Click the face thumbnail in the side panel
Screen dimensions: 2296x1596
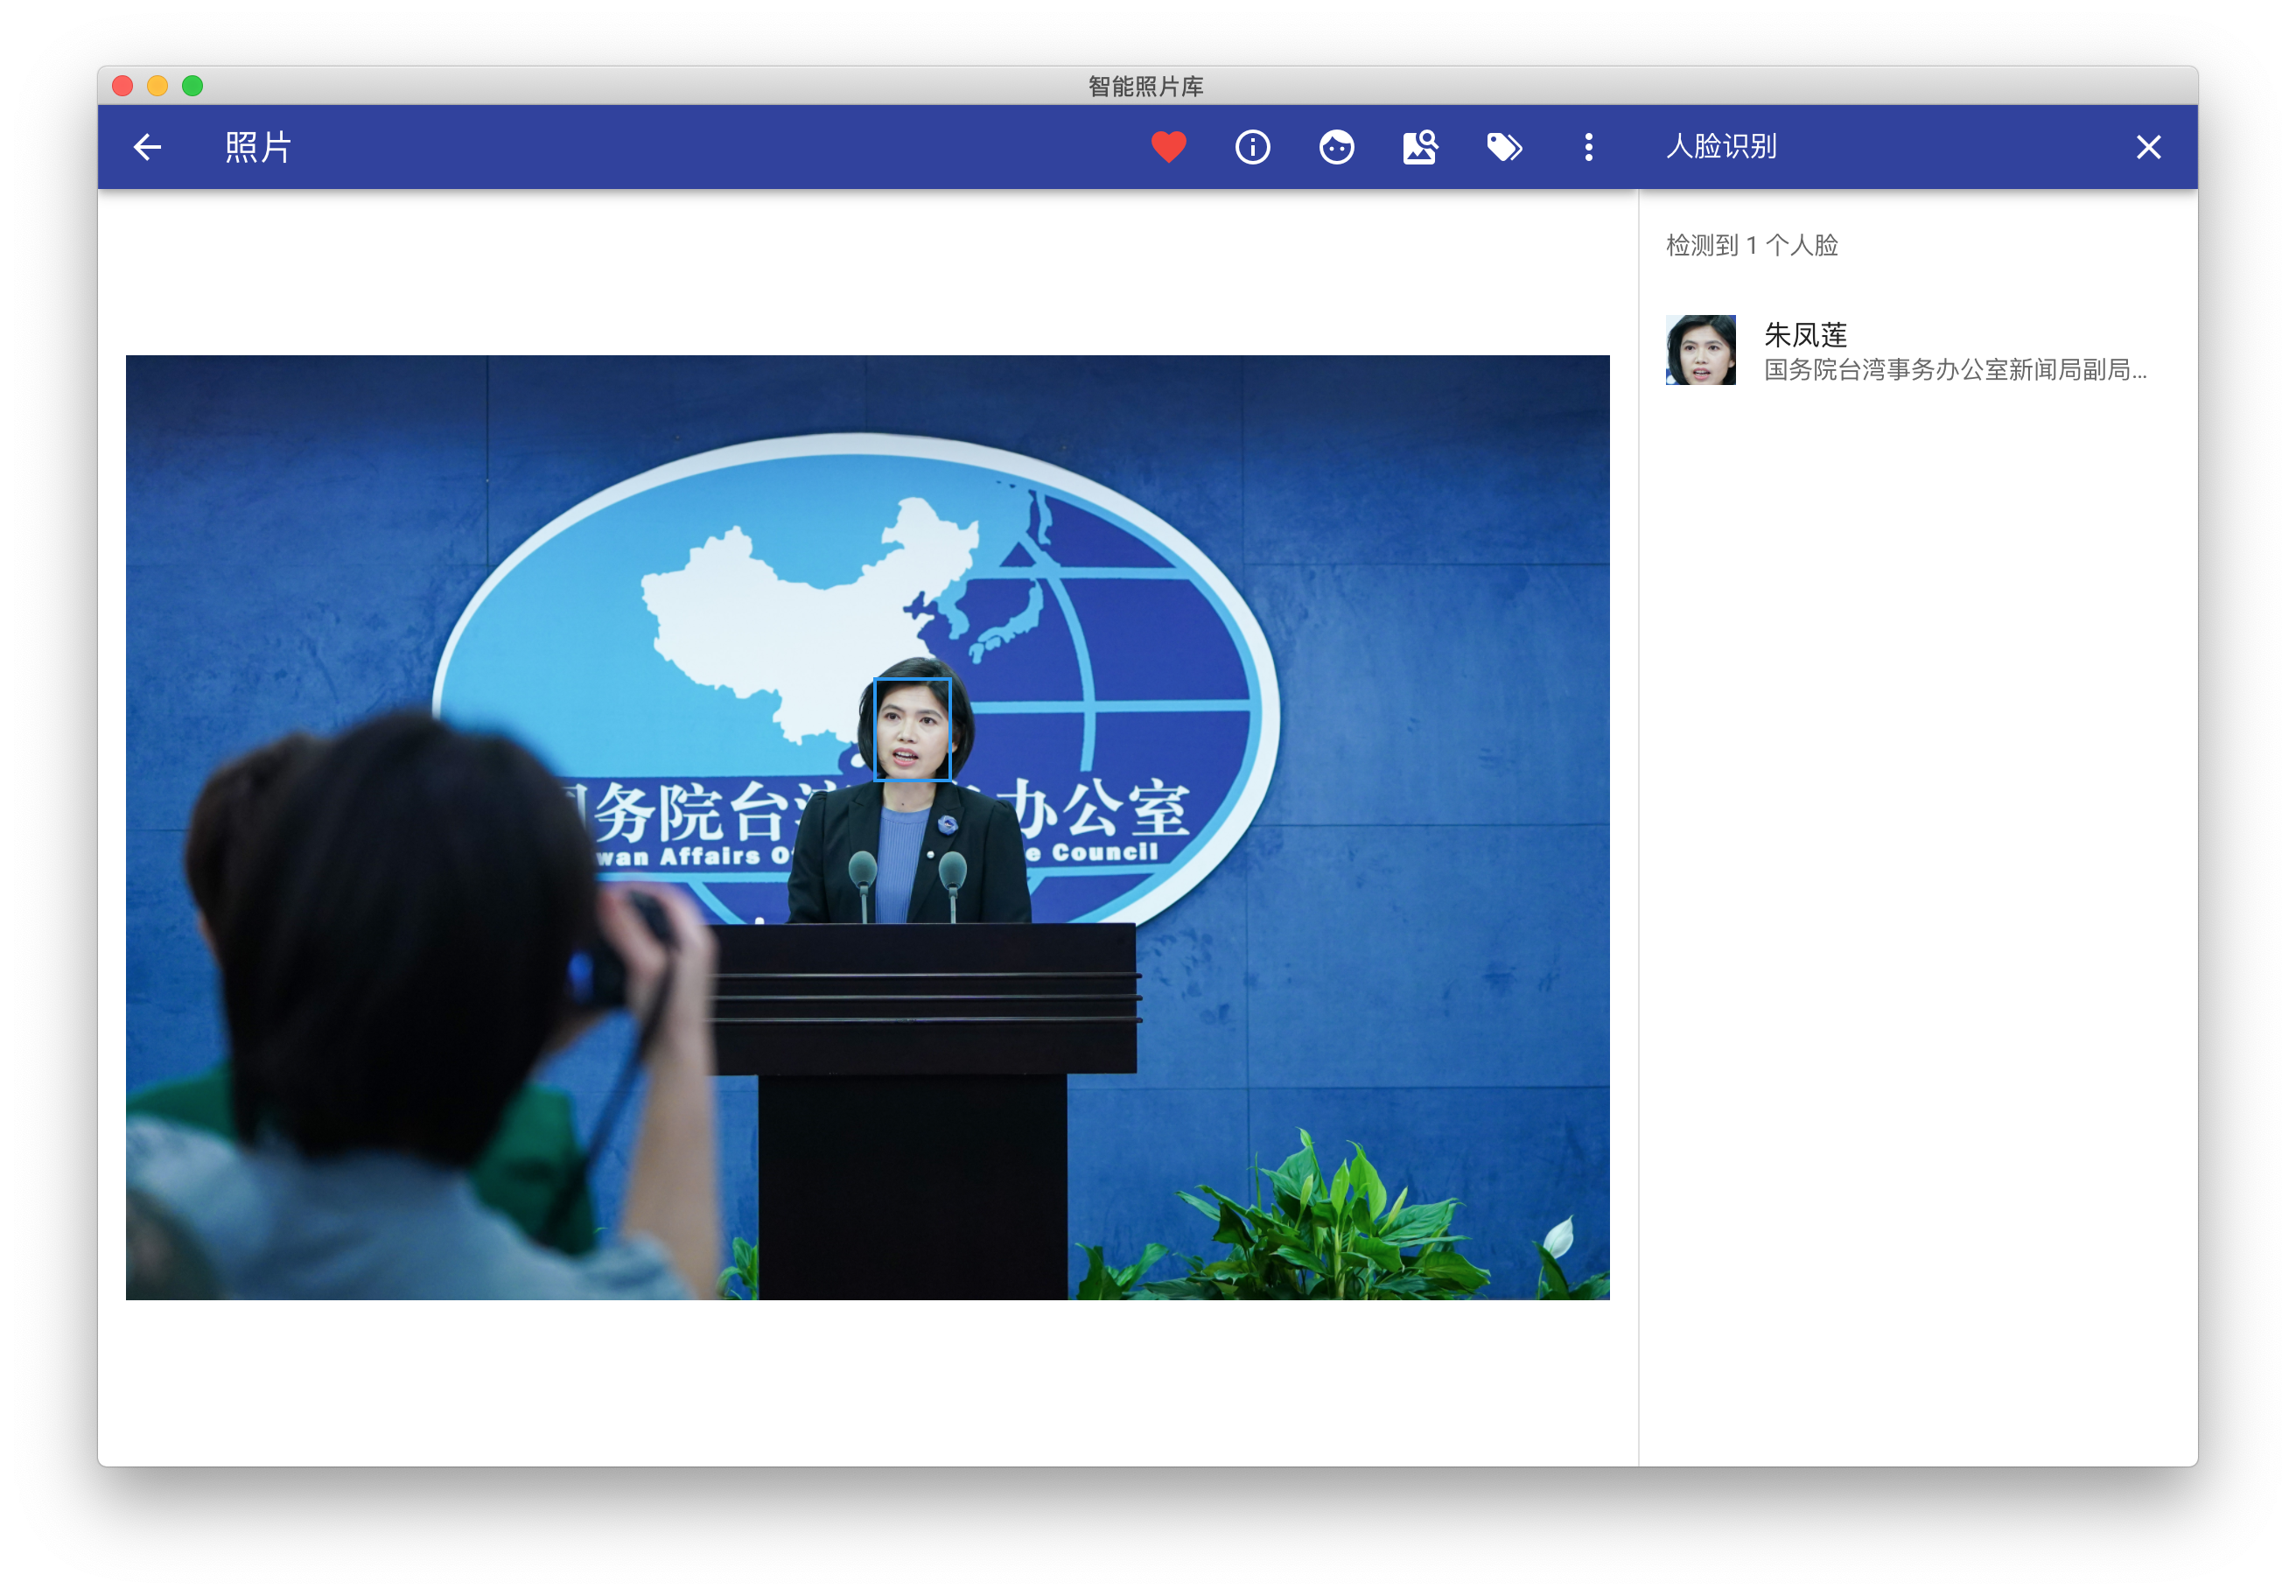pos(1700,350)
